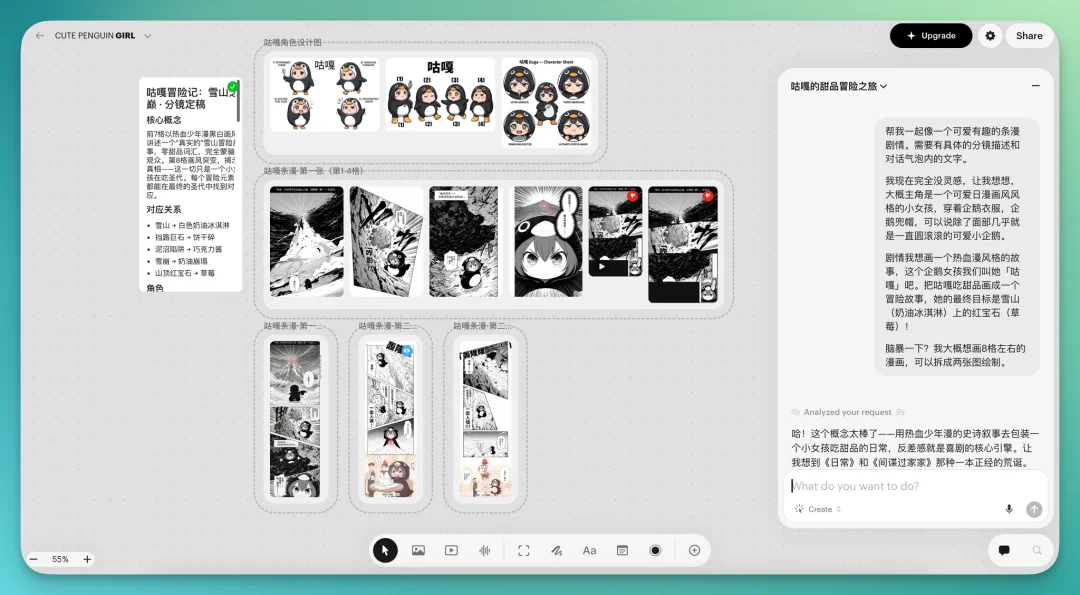Select the pointer cursor tool

click(x=385, y=550)
